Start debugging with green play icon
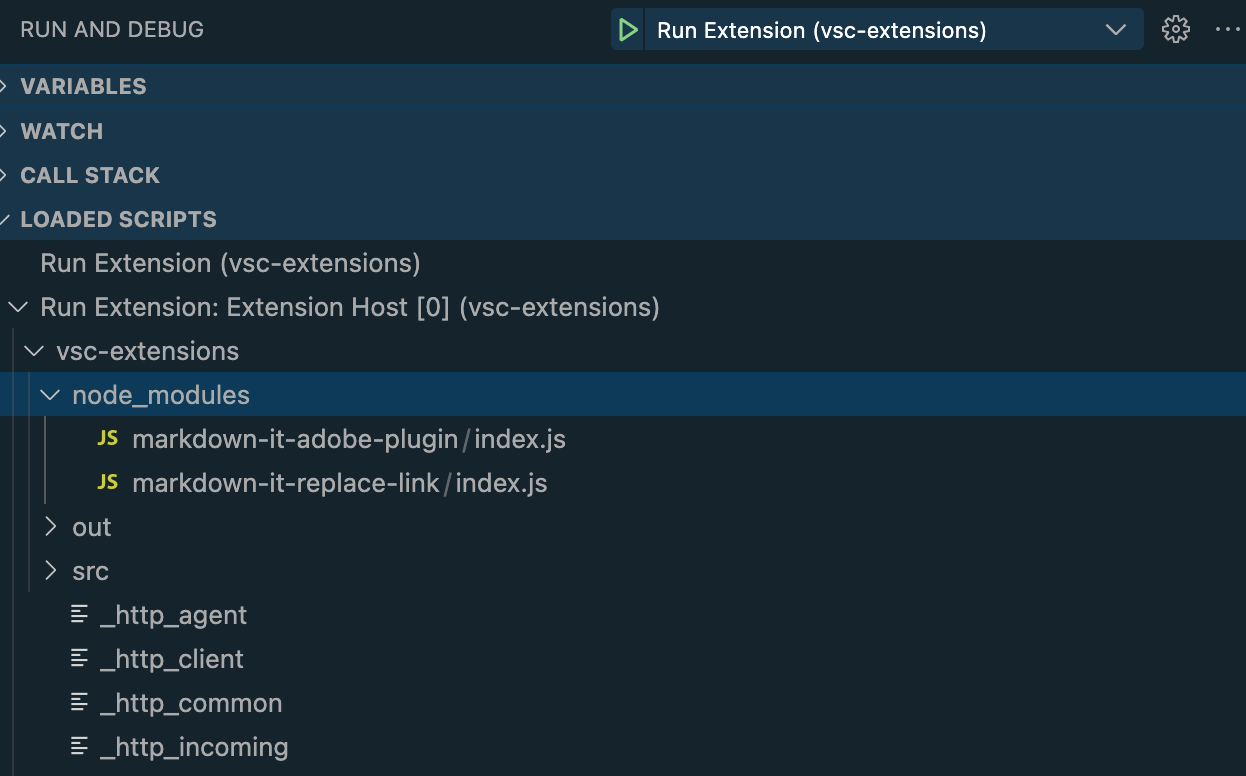Viewport: 1246px width, 776px height. tap(628, 30)
